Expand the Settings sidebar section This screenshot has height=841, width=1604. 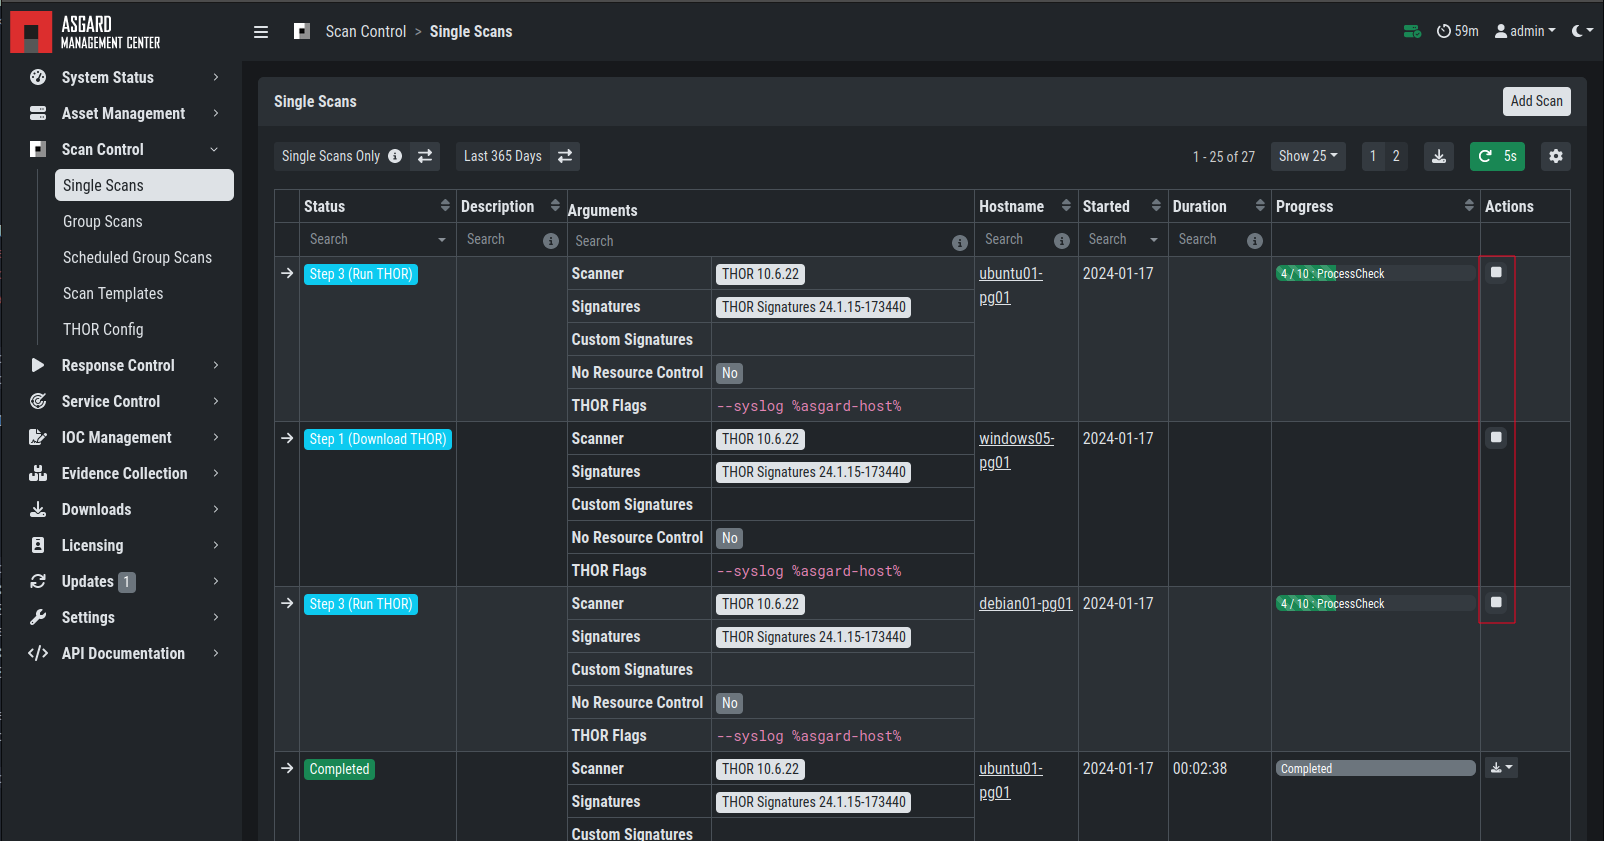(x=215, y=617)
